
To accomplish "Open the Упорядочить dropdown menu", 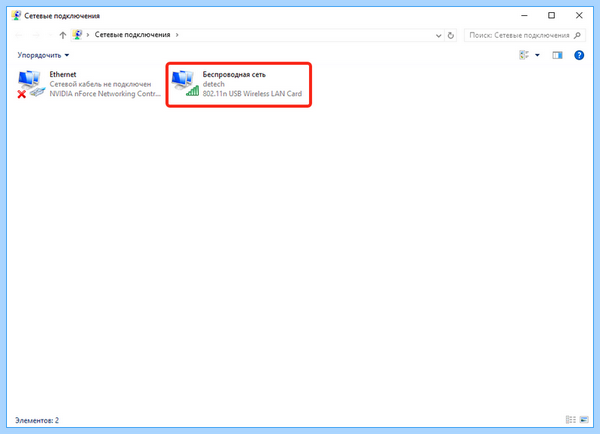I will 43,55.
